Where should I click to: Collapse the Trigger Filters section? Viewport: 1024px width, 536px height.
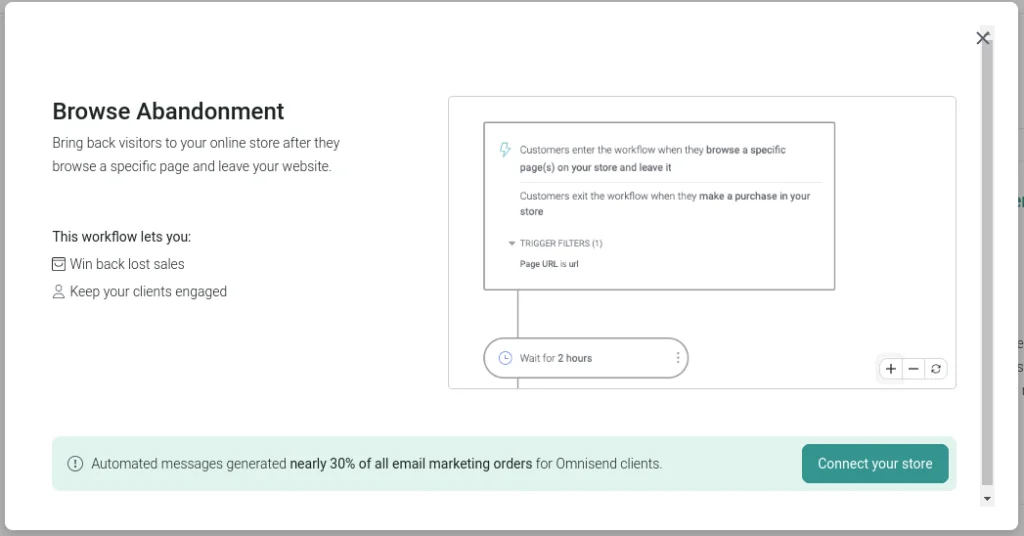pos(512,243)
